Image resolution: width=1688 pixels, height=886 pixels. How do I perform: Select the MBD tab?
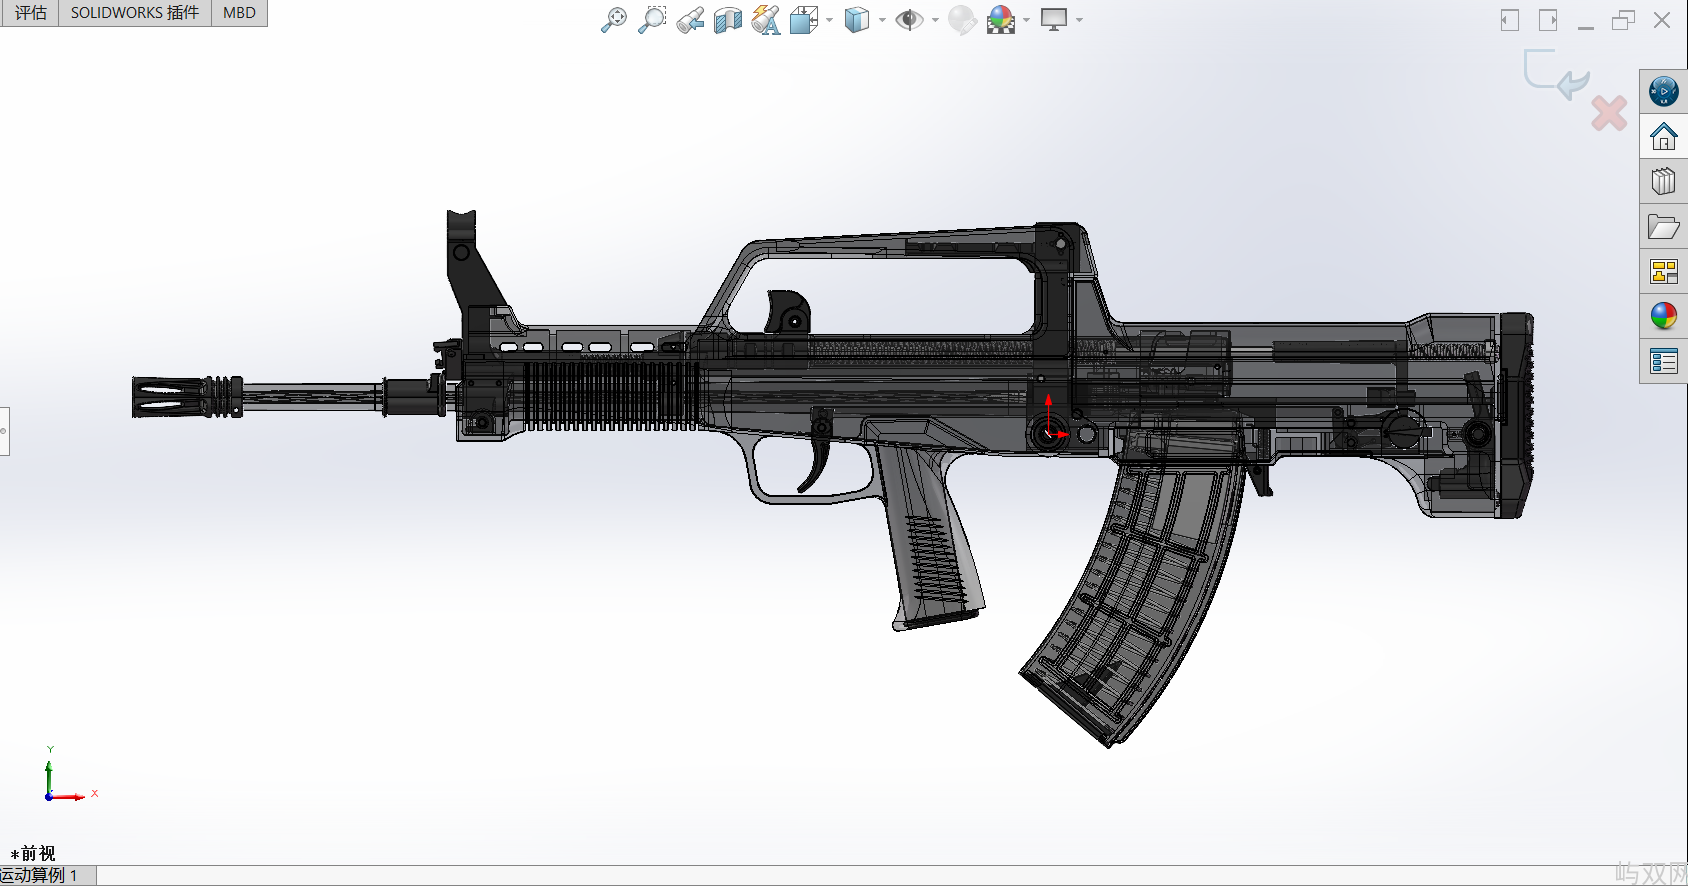pyautogui.click(x=239, y=13)
